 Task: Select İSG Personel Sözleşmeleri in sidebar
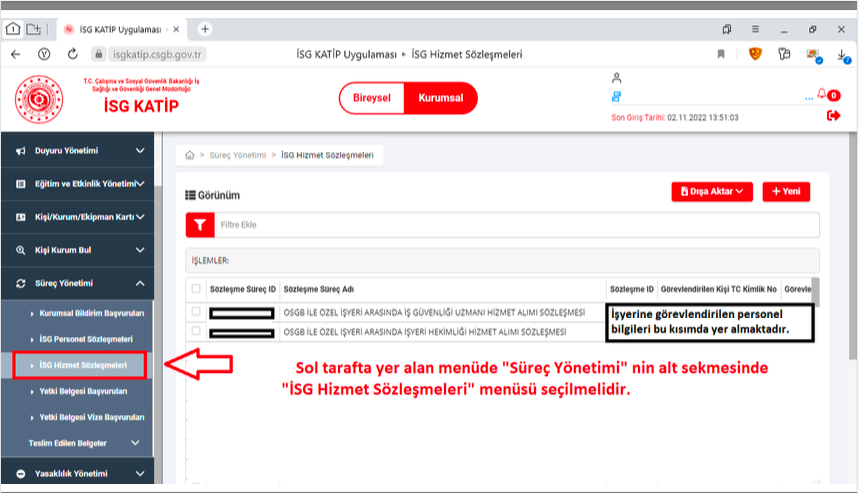click(x=85, y=339)
